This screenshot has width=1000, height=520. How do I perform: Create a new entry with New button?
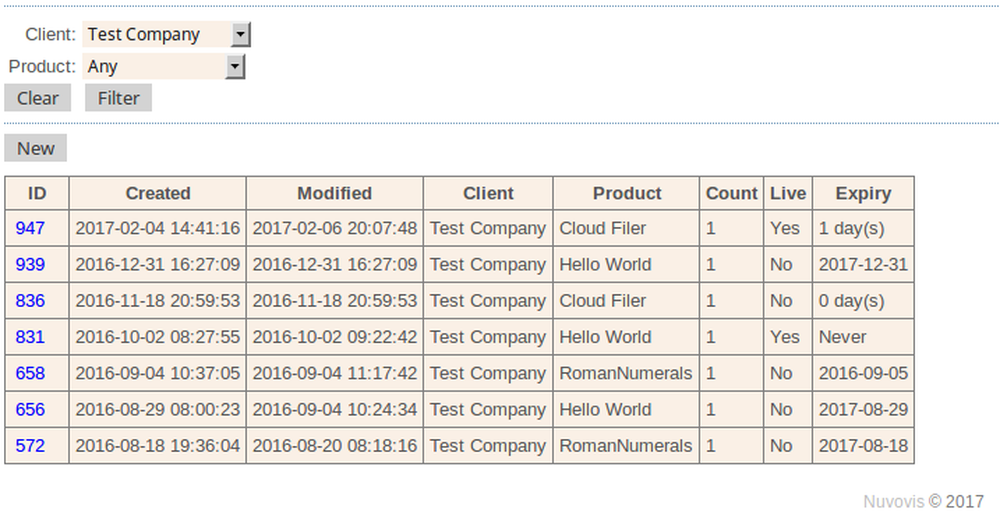tap(36, 148)
